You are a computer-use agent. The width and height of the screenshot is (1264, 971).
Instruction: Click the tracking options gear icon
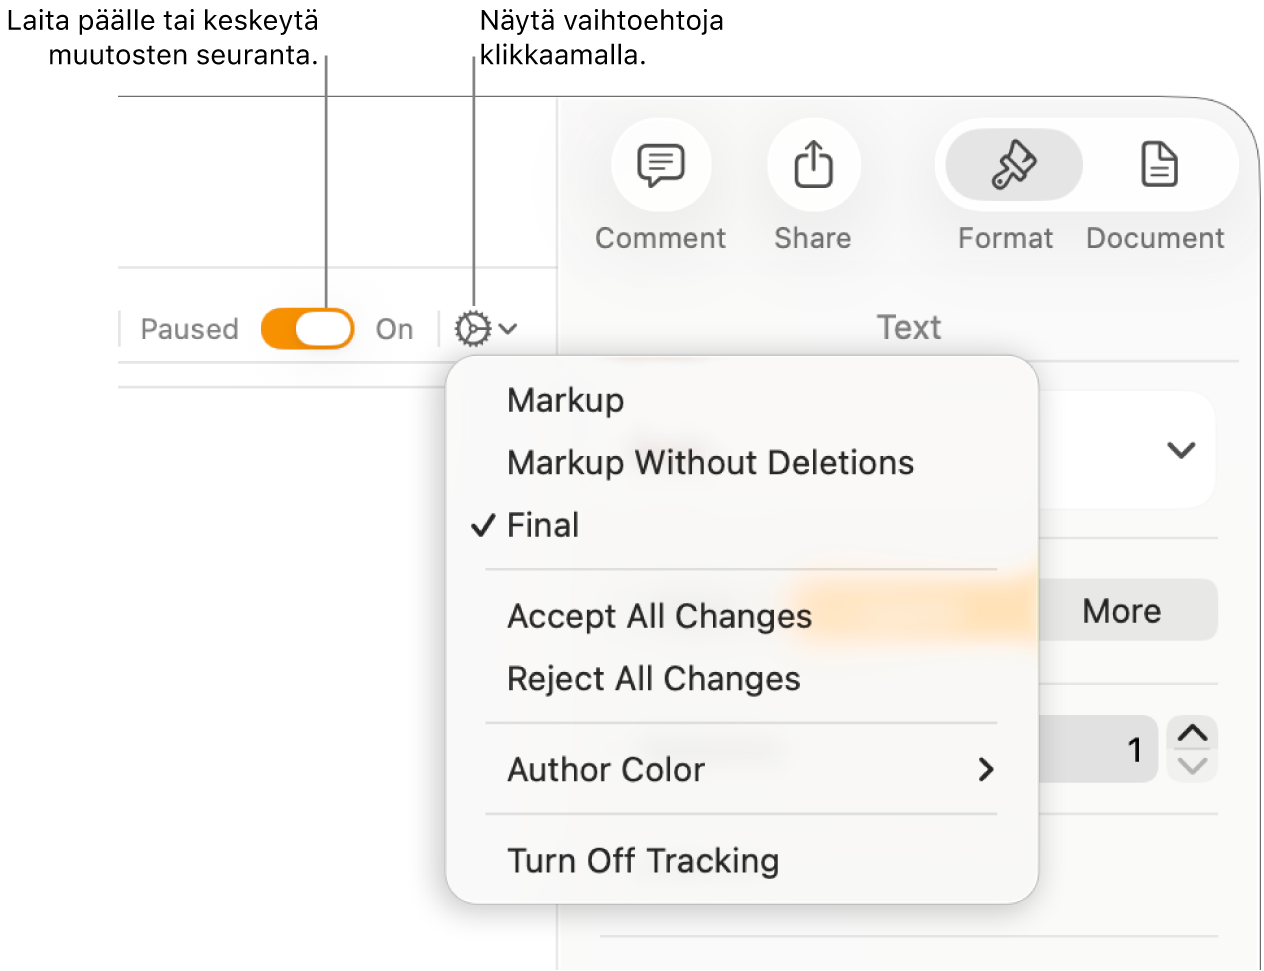(x=473, y=328)
